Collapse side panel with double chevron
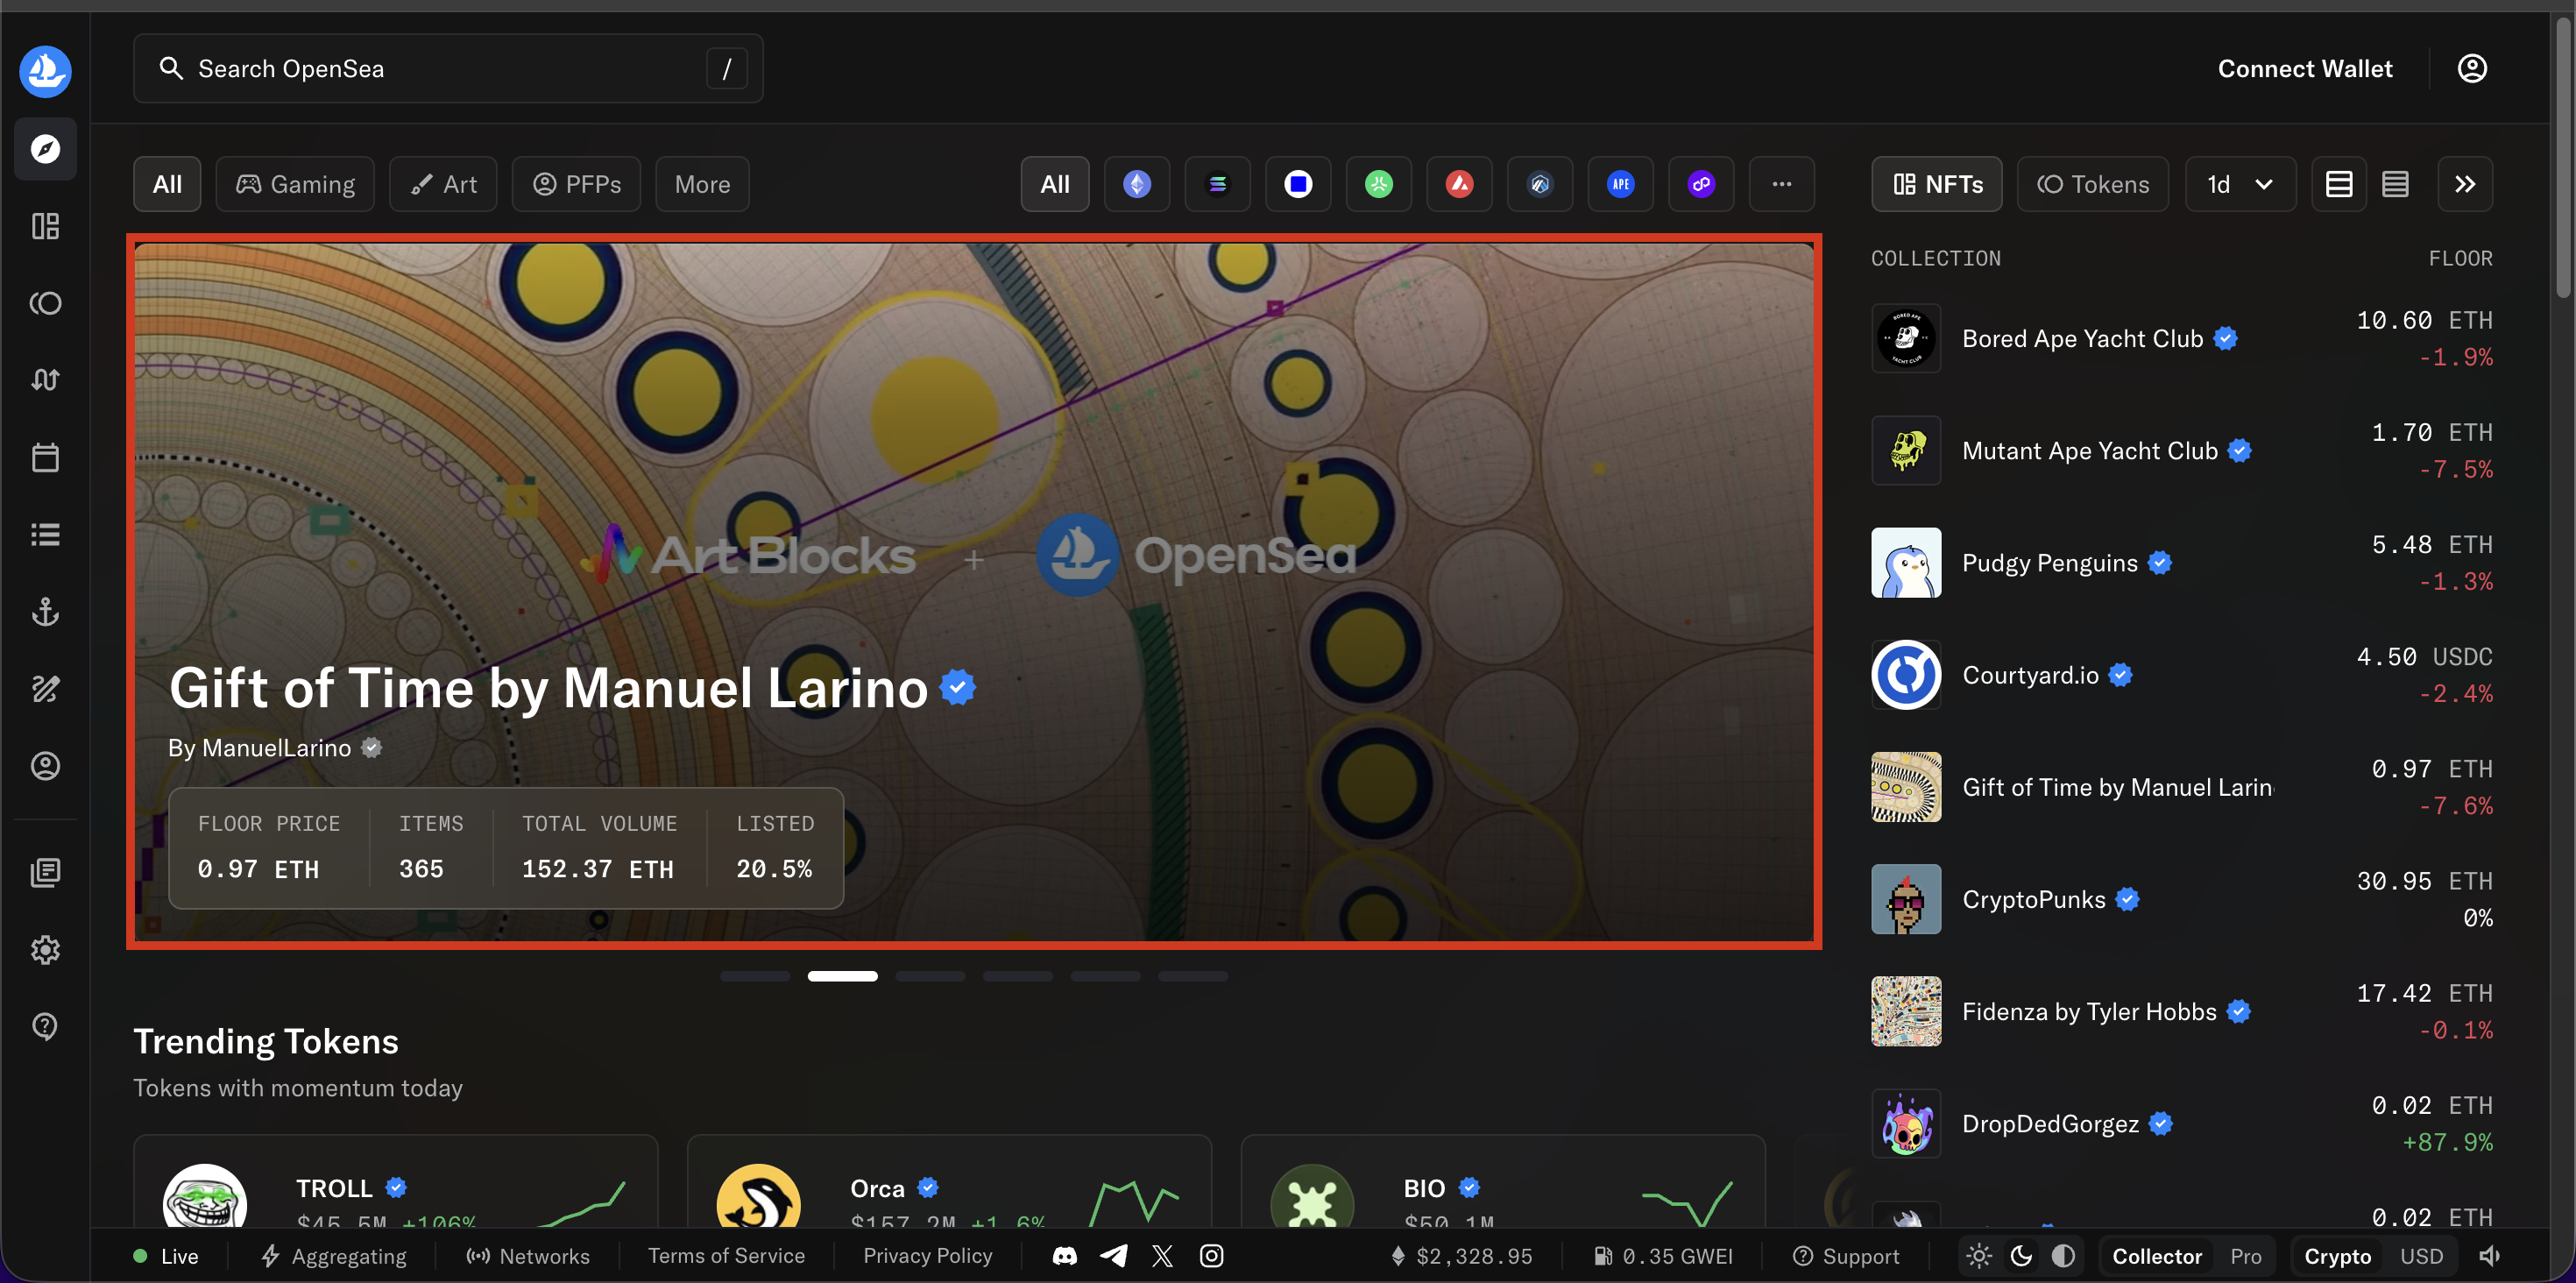Screen dimensions: 2576x1283 2465,184
